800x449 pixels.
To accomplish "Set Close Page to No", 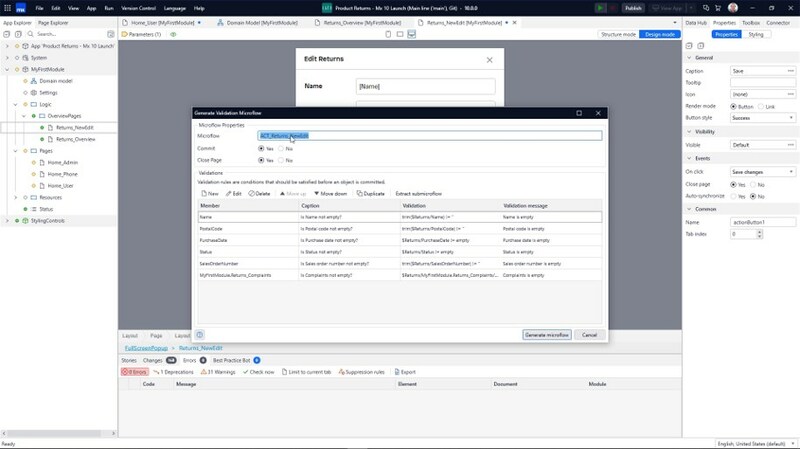I will (282, 160).
